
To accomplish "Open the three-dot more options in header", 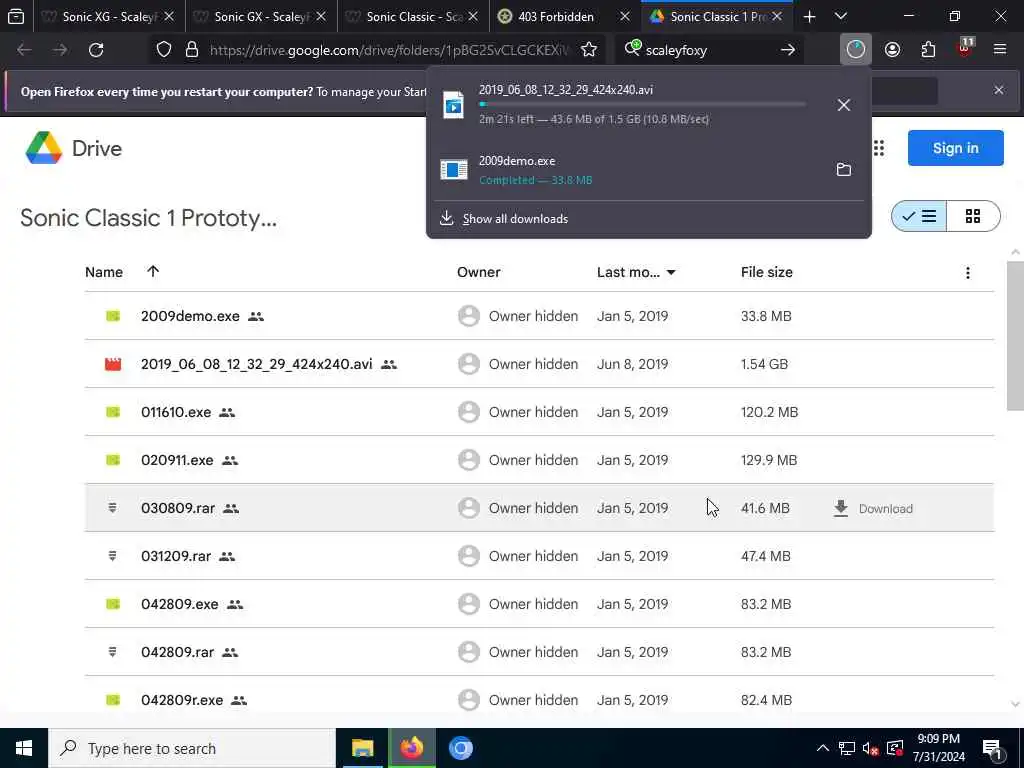I will 968,273.
